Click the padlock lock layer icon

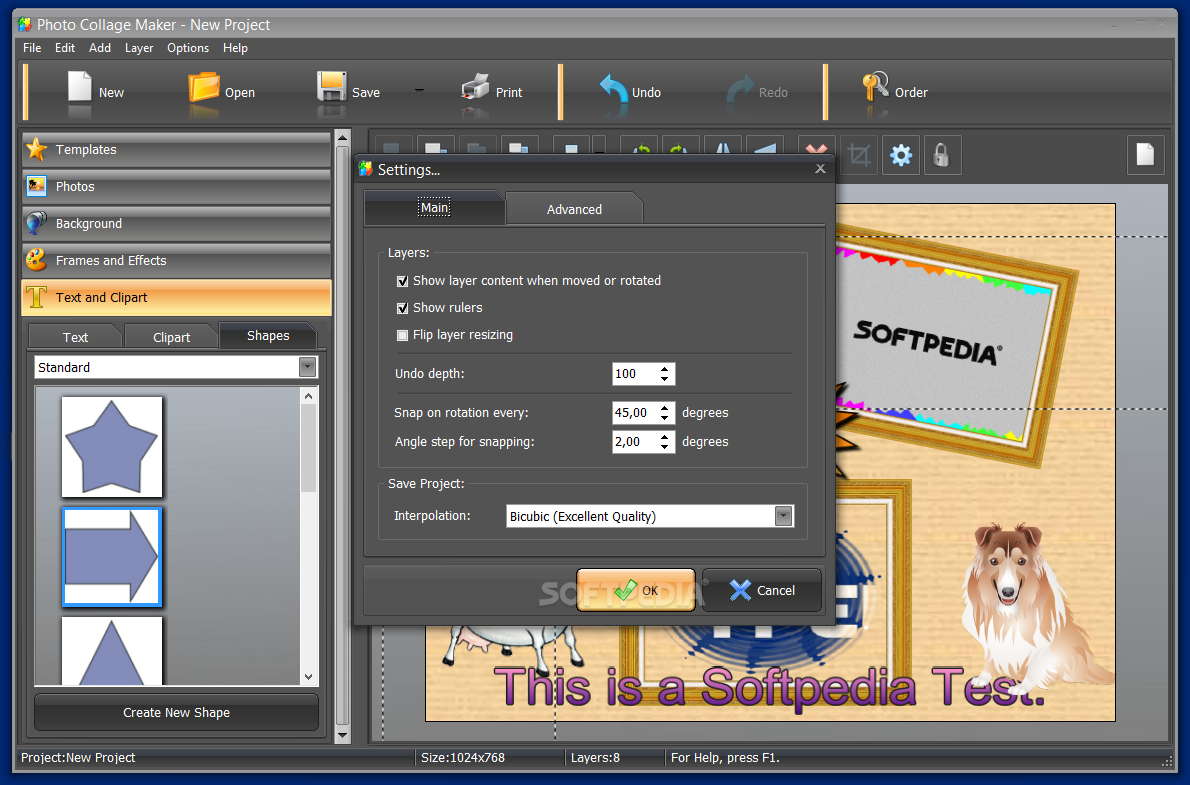(941, 156)
